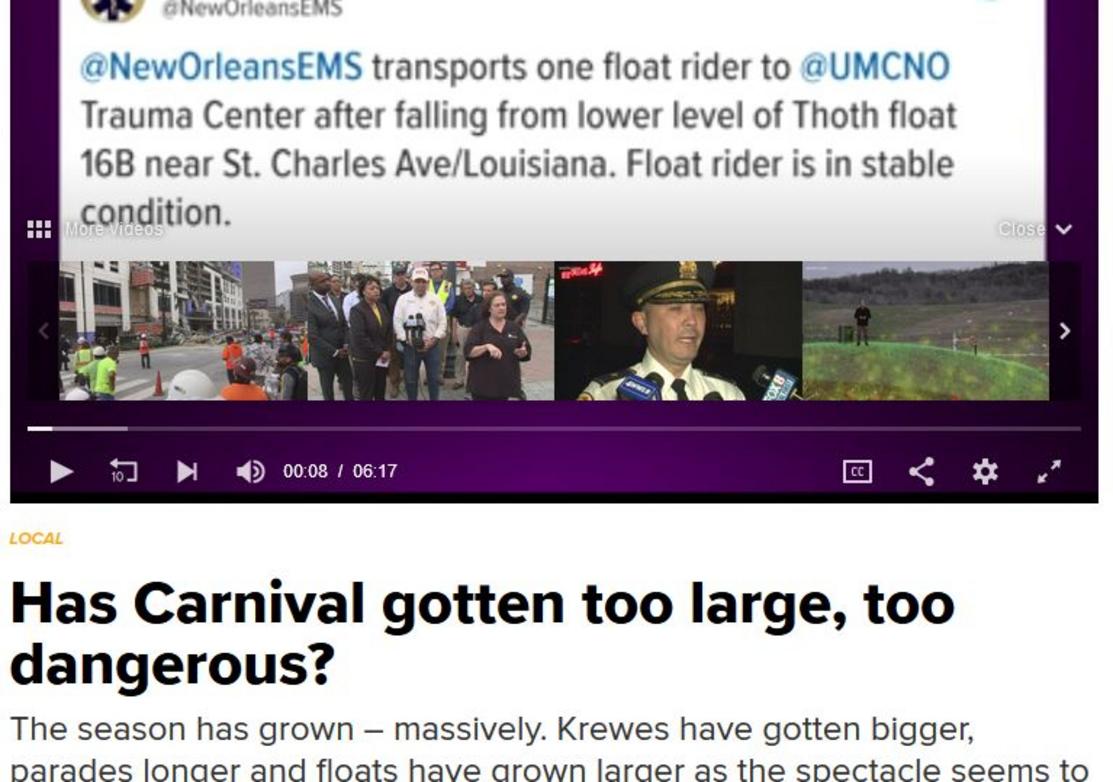Open the LOCAL section link
Image resolution: width=1113 pixels, height=782 pixels.
[x=36, y=539]
